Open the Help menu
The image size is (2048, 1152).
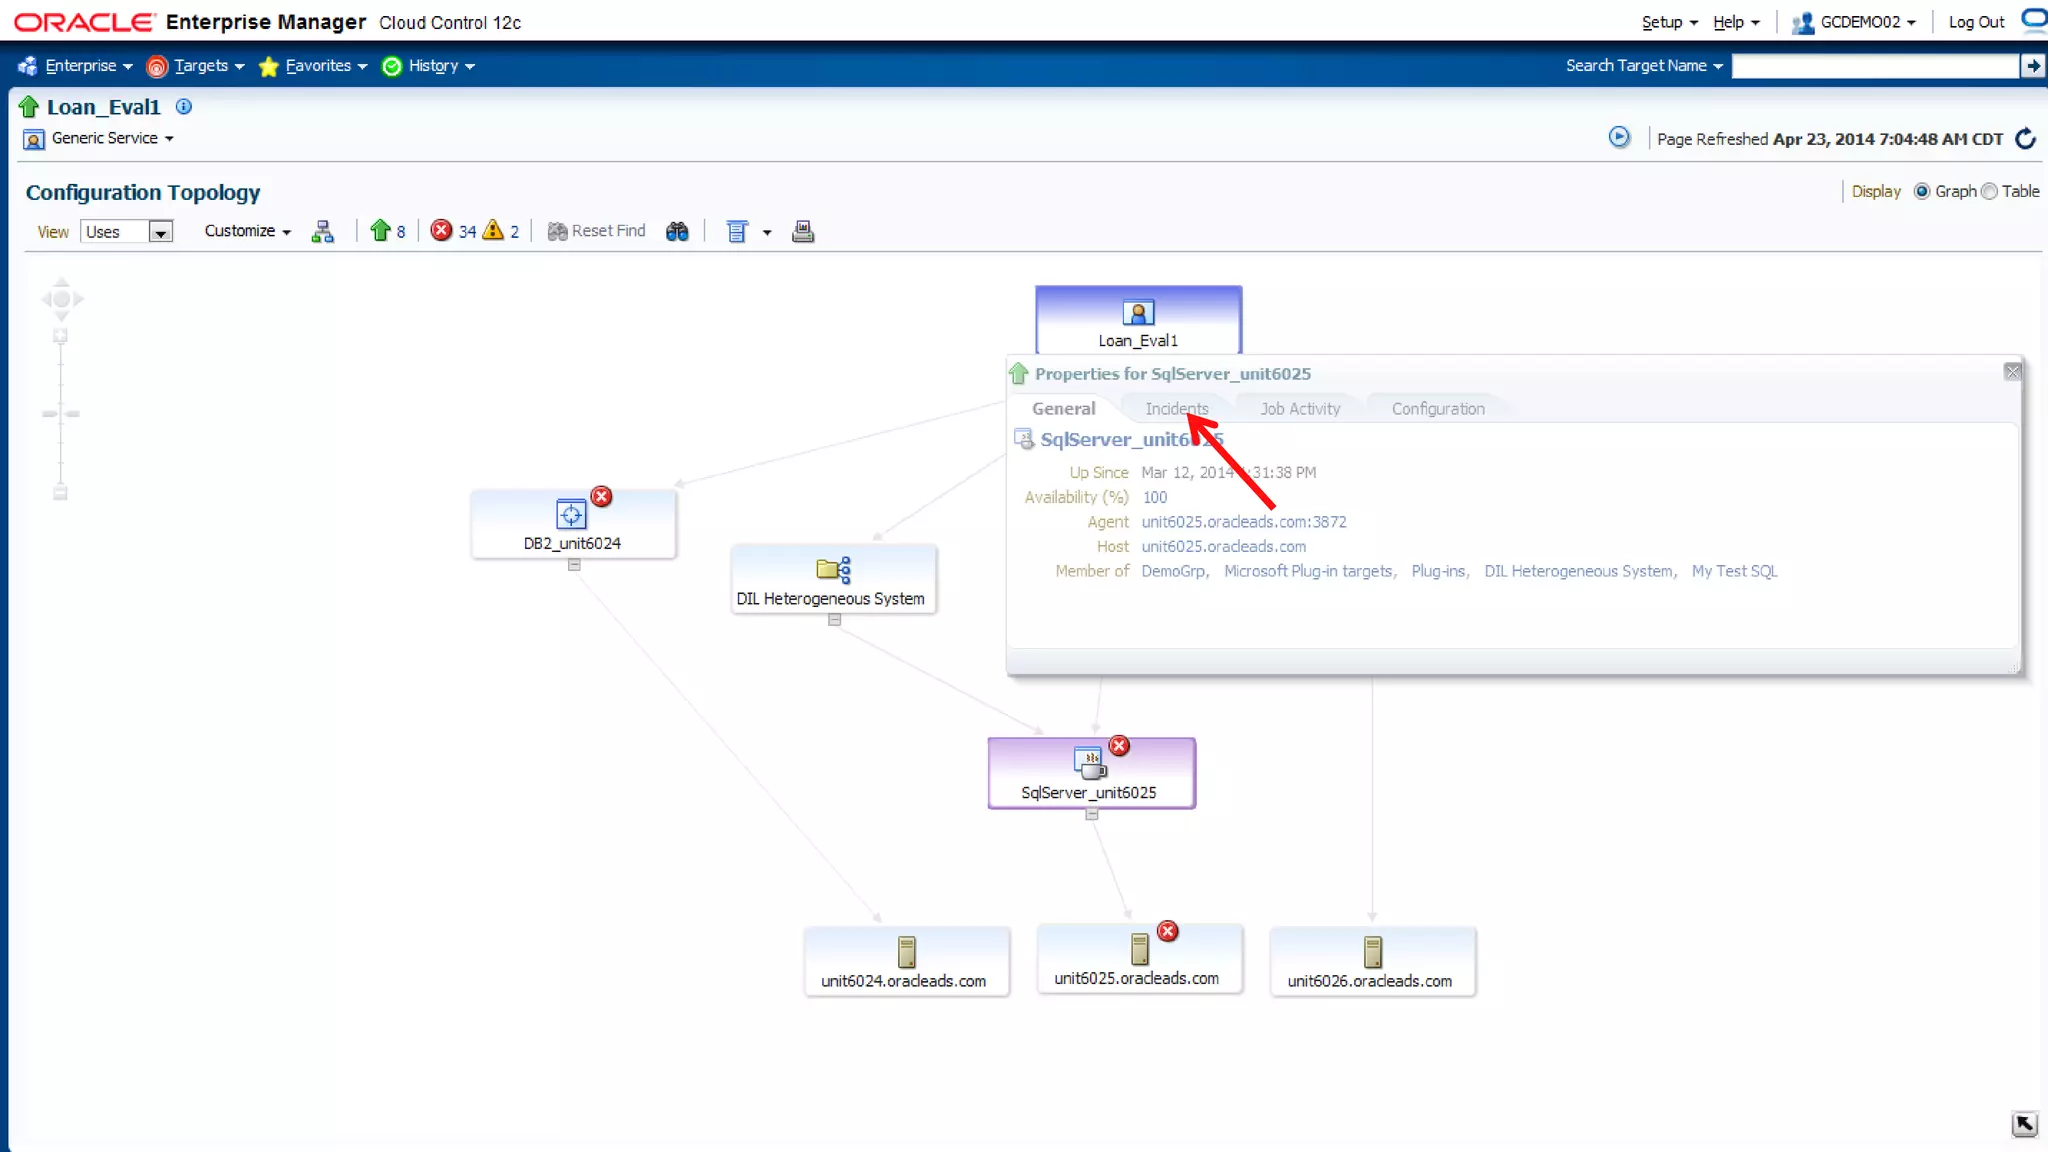1736,22
